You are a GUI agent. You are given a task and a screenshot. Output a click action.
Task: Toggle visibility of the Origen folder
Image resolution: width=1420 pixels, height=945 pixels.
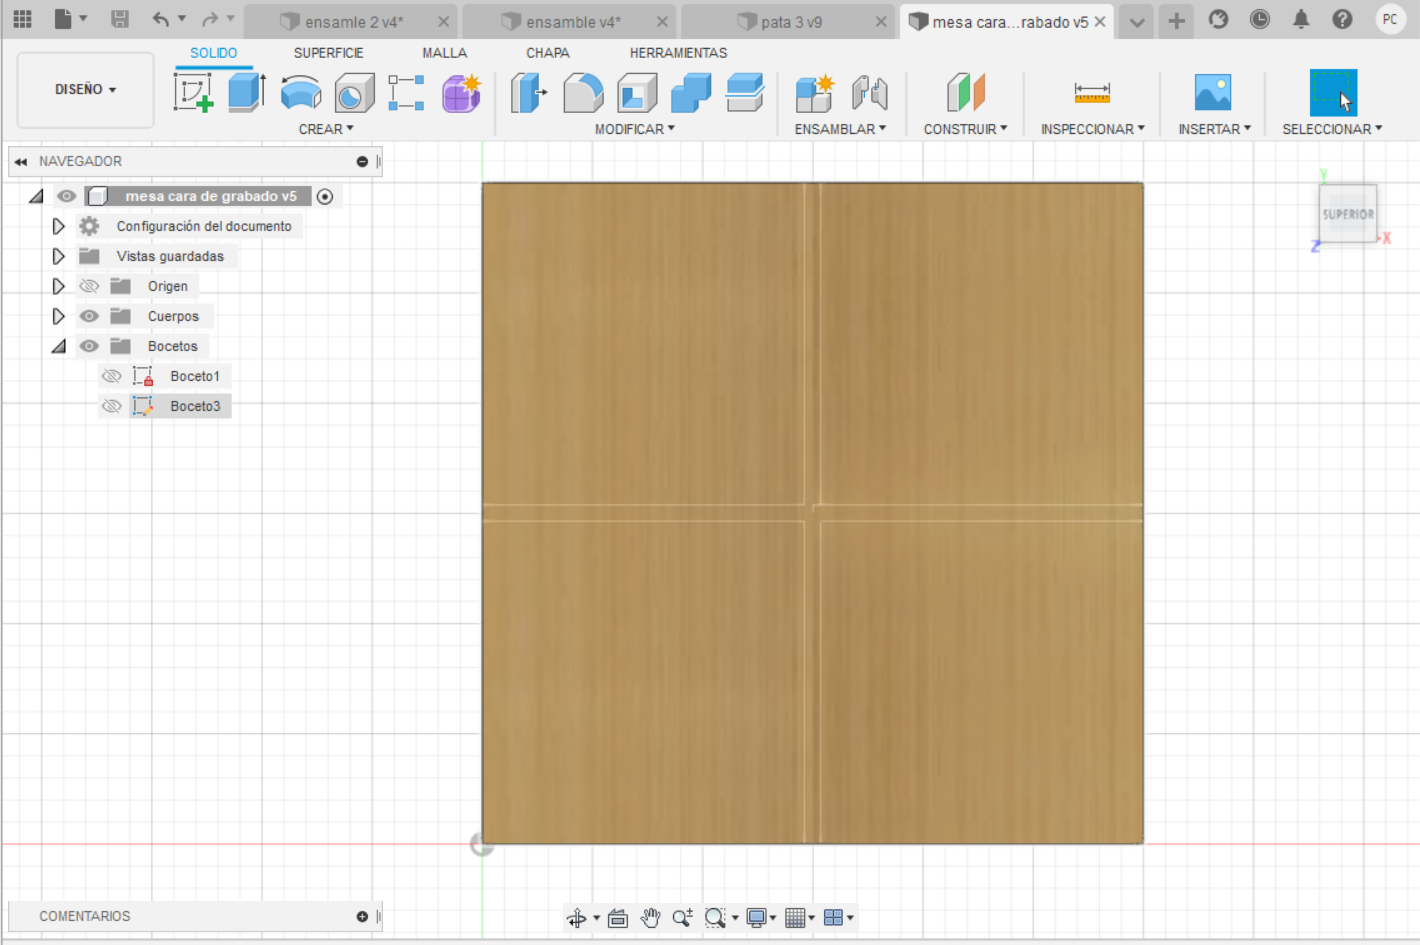(x=89, y=286)
